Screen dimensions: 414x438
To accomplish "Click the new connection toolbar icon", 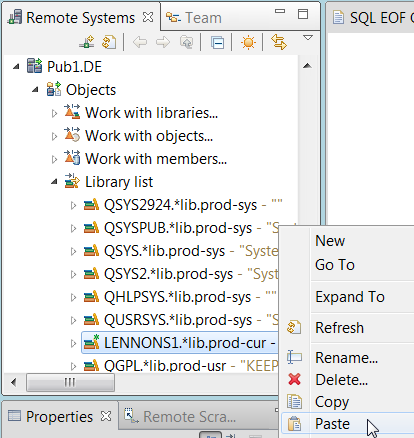I will pos(87,42).
